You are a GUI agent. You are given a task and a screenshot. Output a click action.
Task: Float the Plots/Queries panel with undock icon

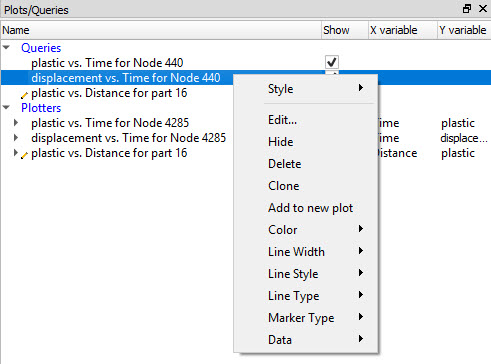[467, 9]
